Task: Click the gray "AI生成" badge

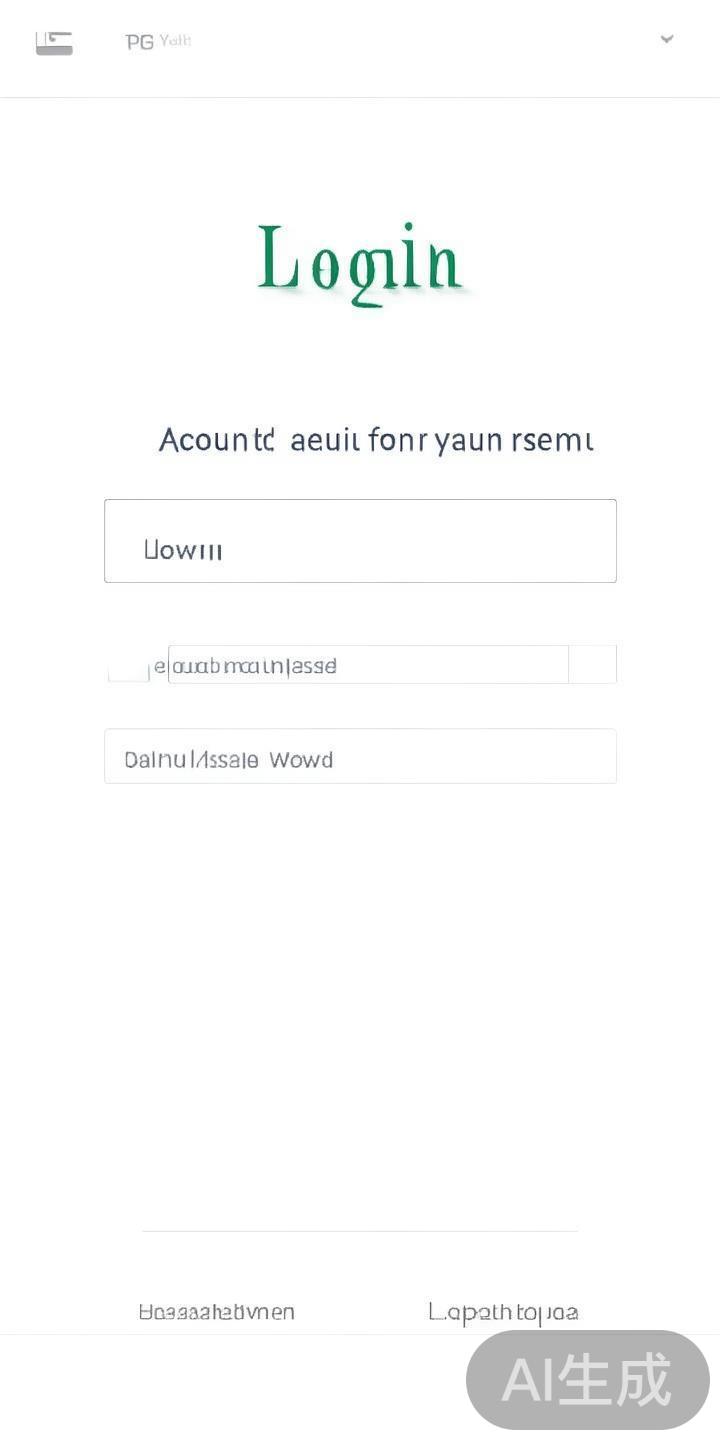Action: click(x=588, y=1380)
